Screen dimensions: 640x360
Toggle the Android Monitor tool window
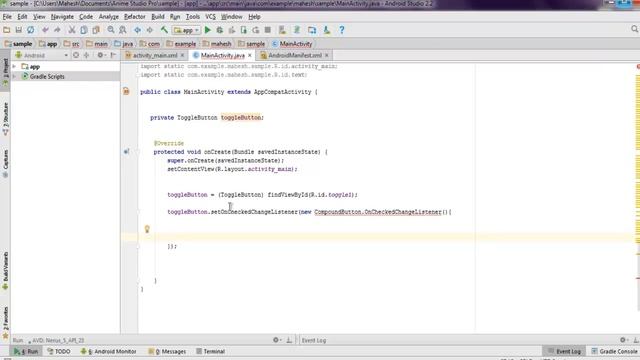point(108,351)
